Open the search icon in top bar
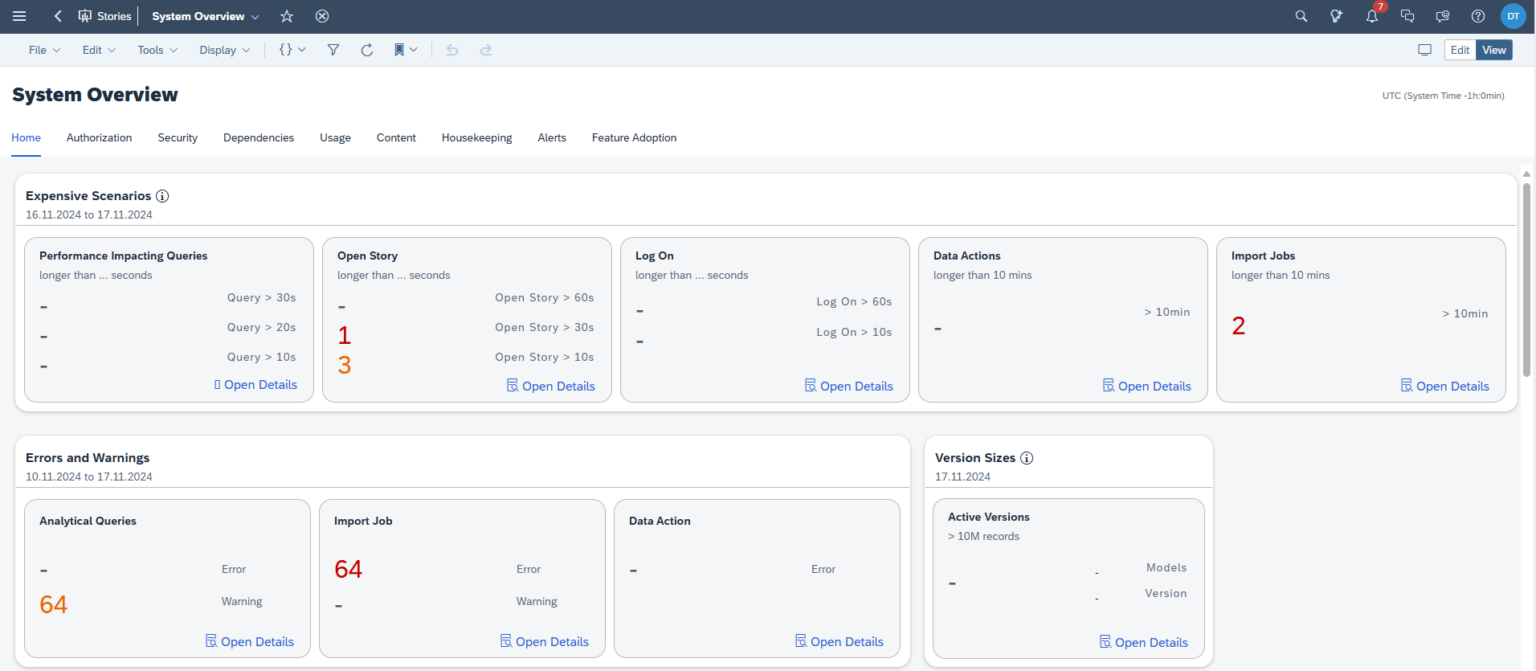 pos(1301,16)
